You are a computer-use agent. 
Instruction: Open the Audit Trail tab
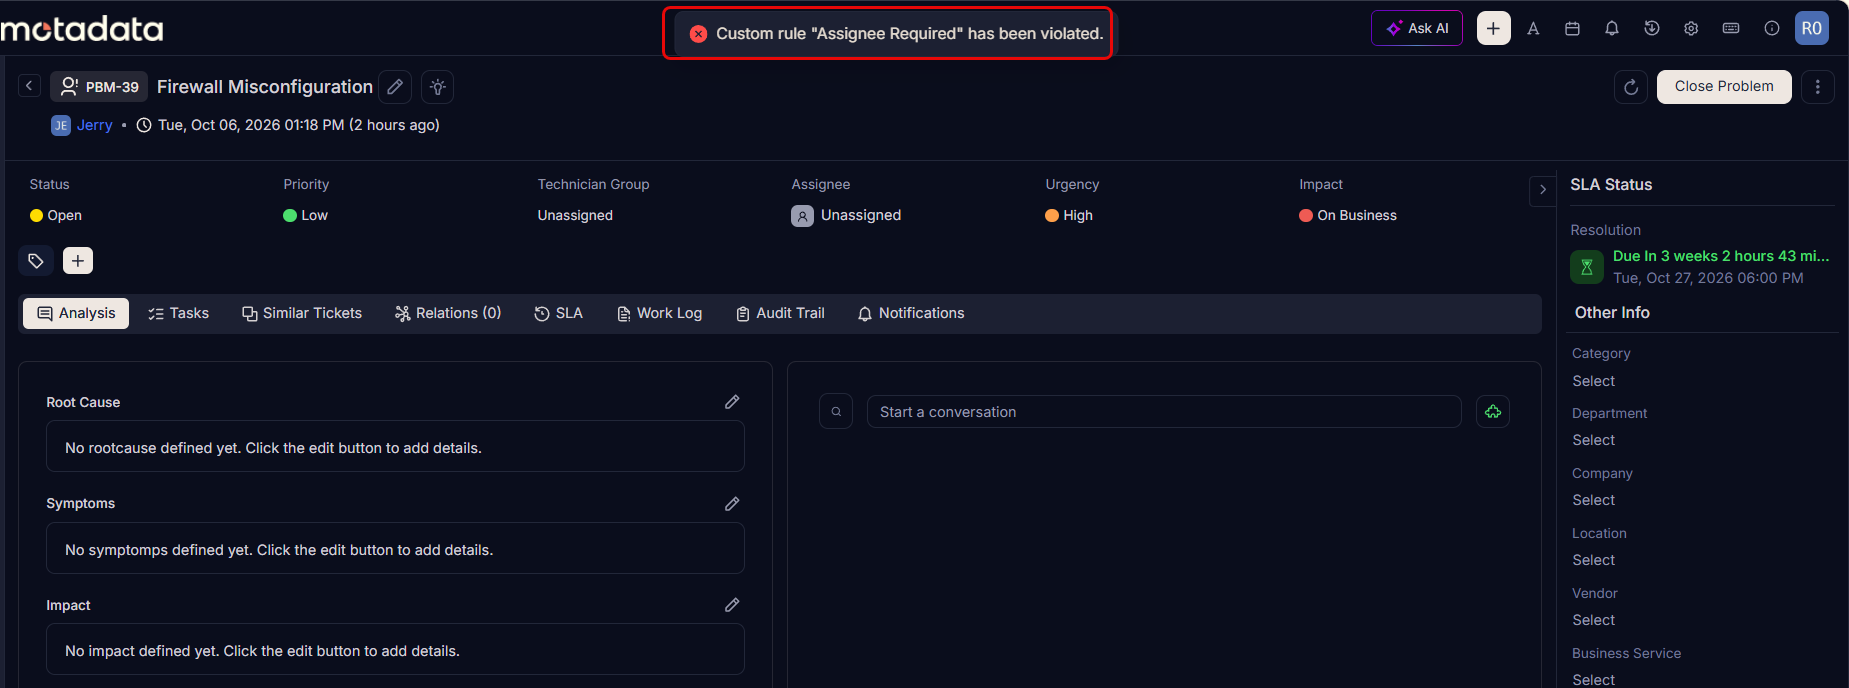[x=781, y=313]
